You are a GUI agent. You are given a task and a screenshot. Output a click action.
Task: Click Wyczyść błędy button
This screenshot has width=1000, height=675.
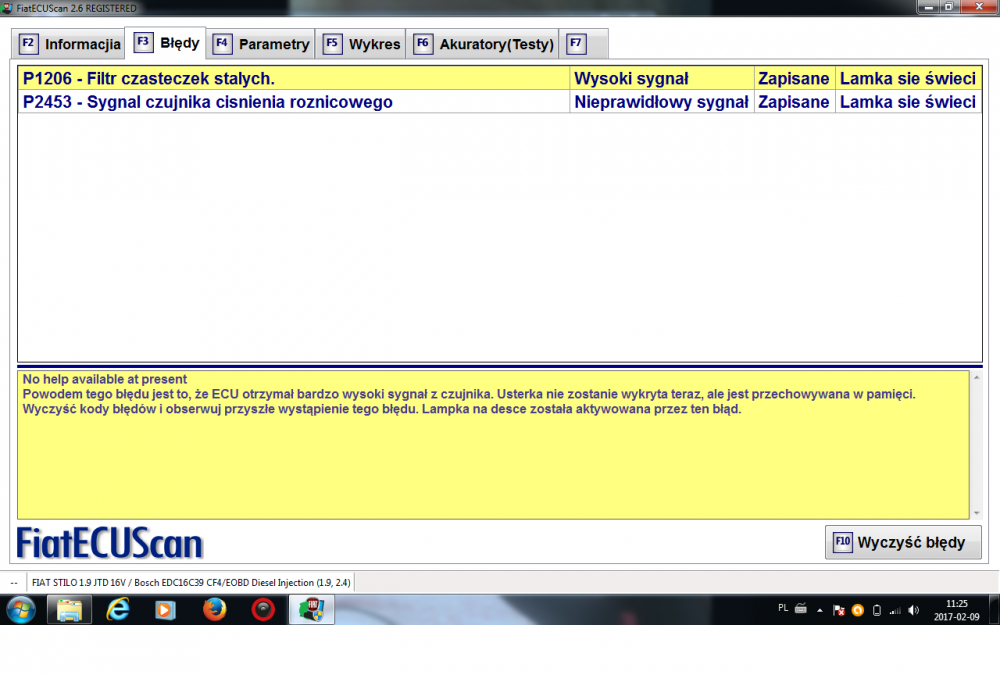902,542
